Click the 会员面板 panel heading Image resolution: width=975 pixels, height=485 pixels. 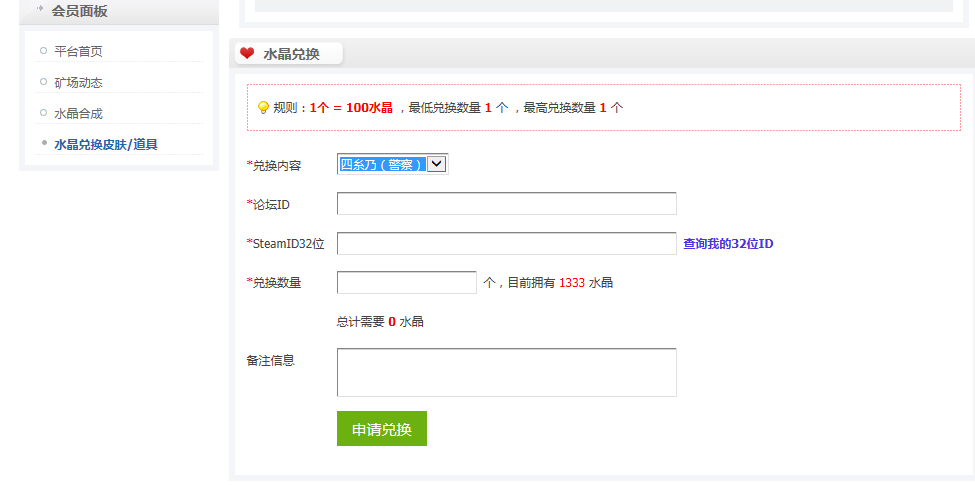[x=79, y=11]
